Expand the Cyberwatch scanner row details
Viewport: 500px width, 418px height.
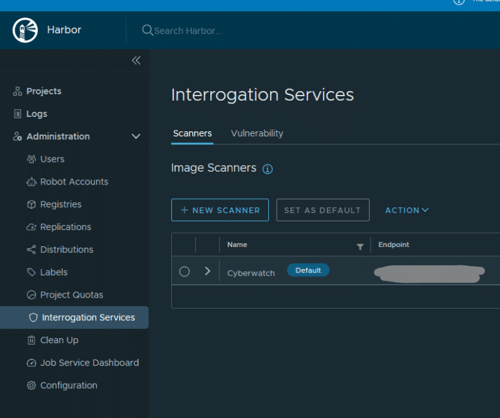[x=207, y=271]
